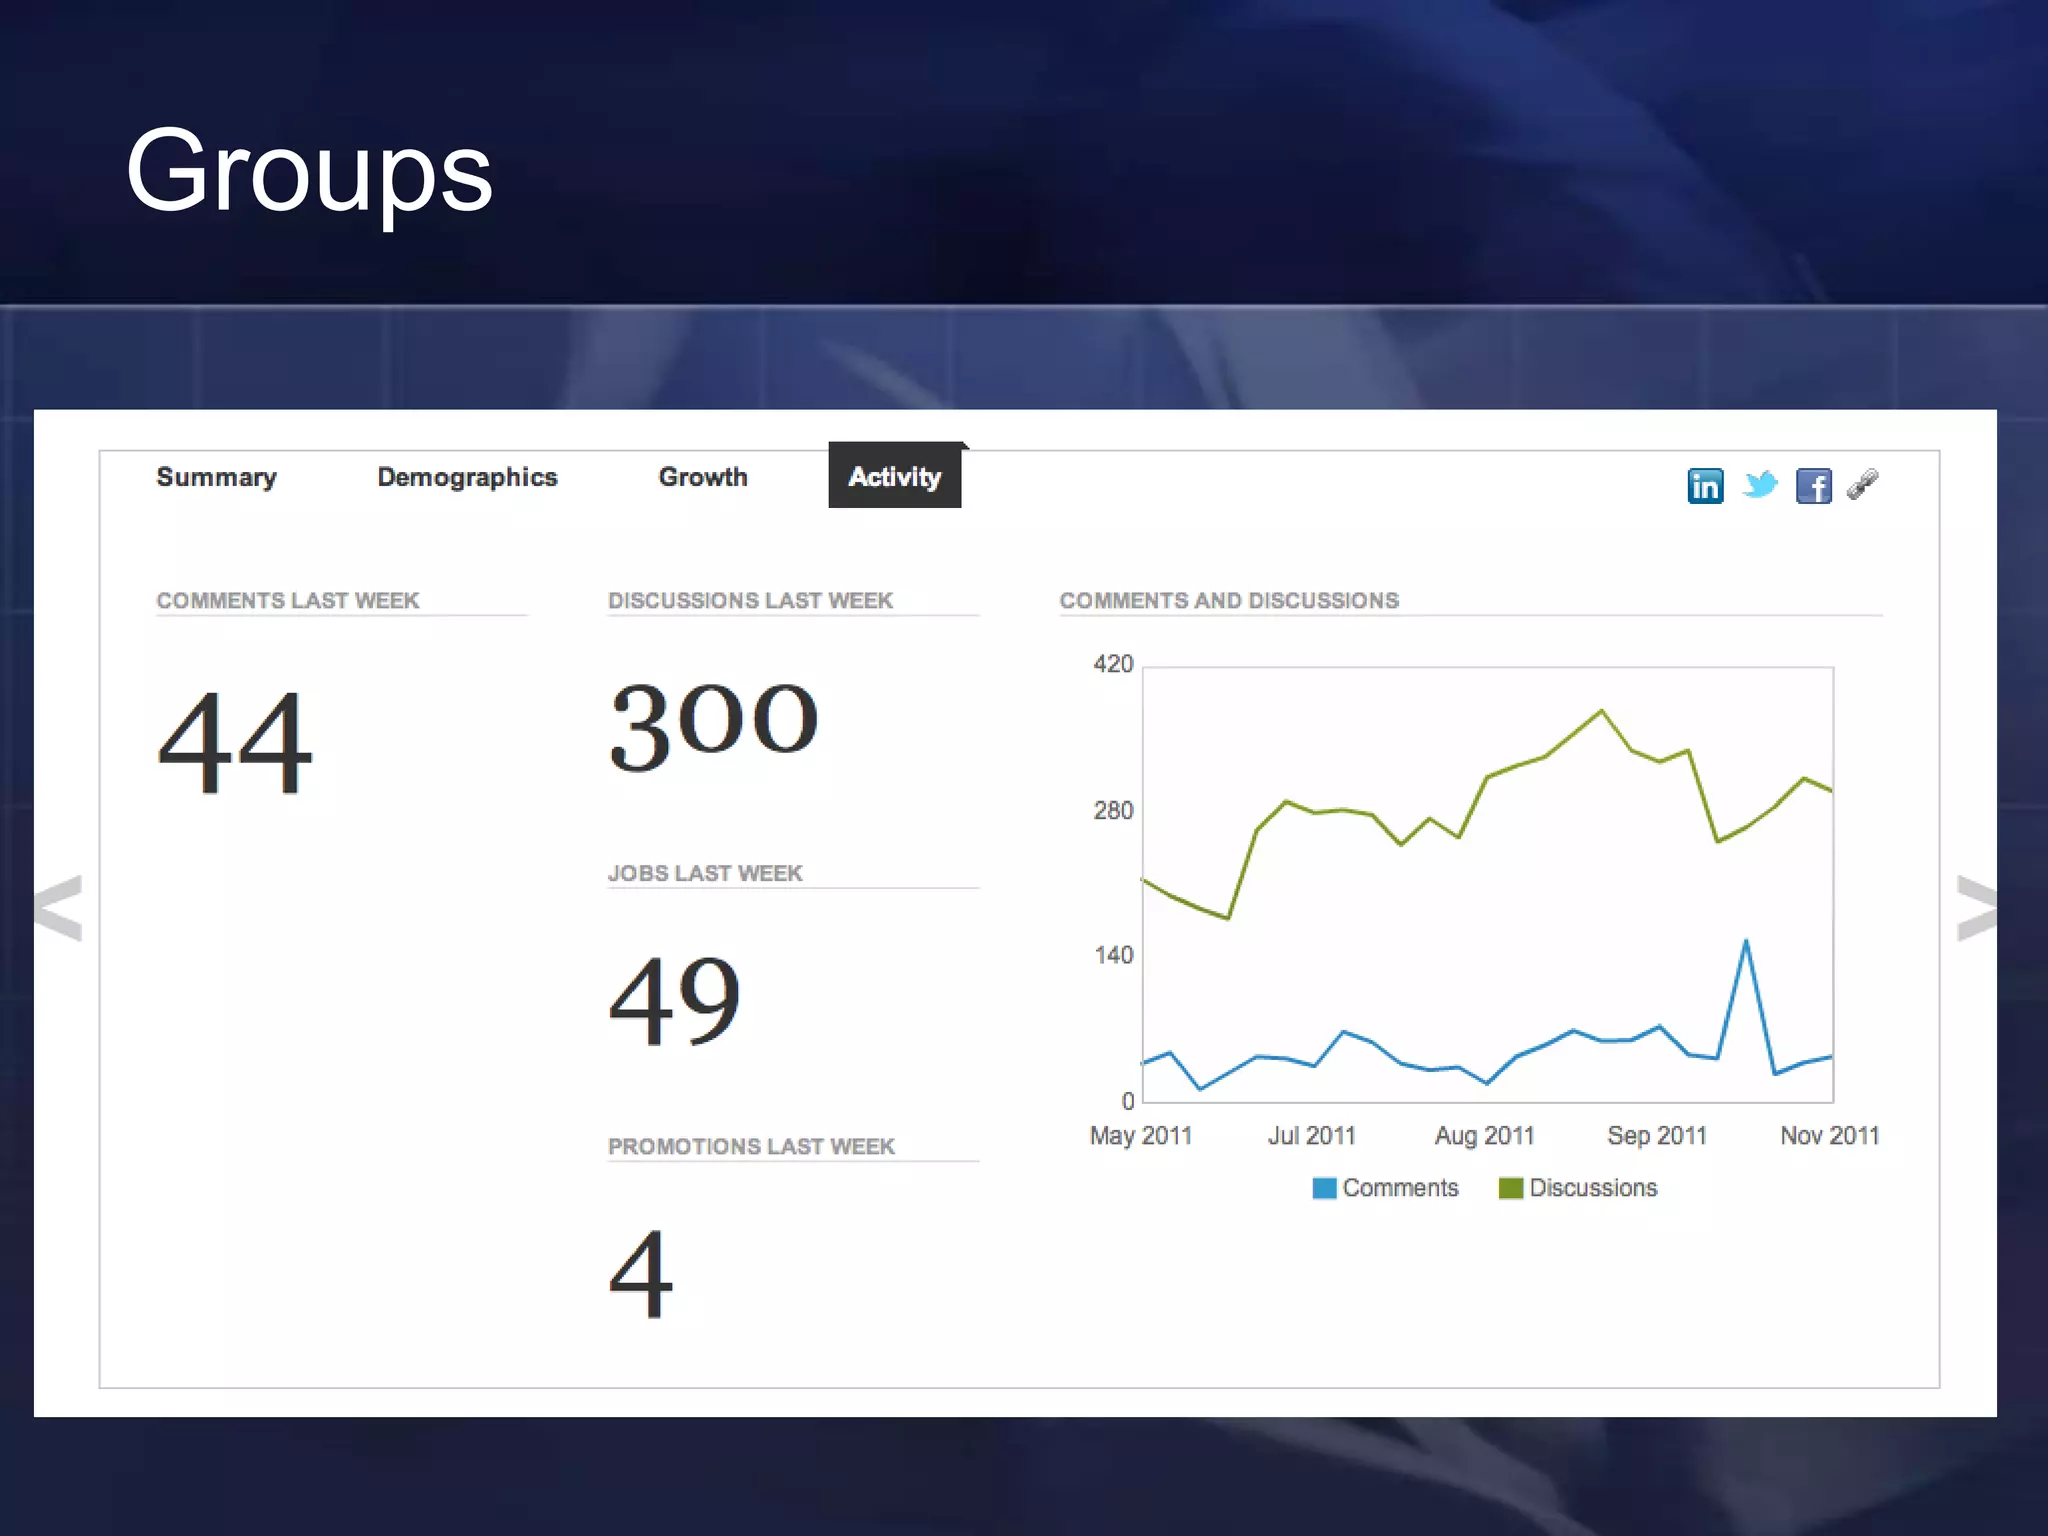Go to next slide with right arrow
The image size is (2048, 1536).
click(1976, 907)
